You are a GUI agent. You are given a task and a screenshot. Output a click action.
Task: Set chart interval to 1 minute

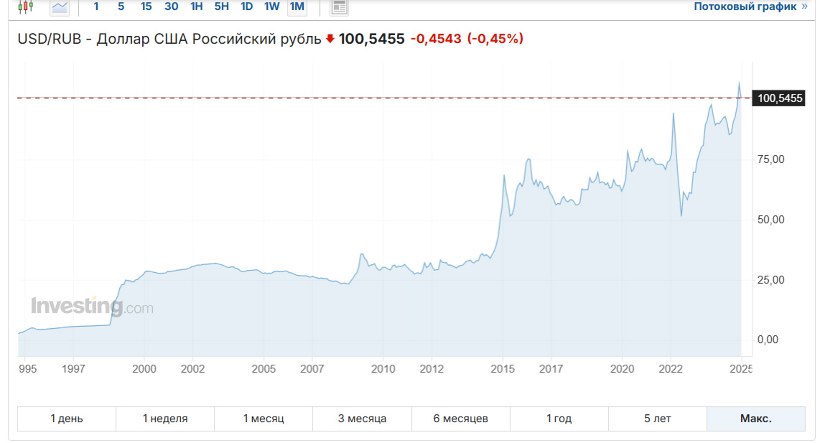point(96,7)
